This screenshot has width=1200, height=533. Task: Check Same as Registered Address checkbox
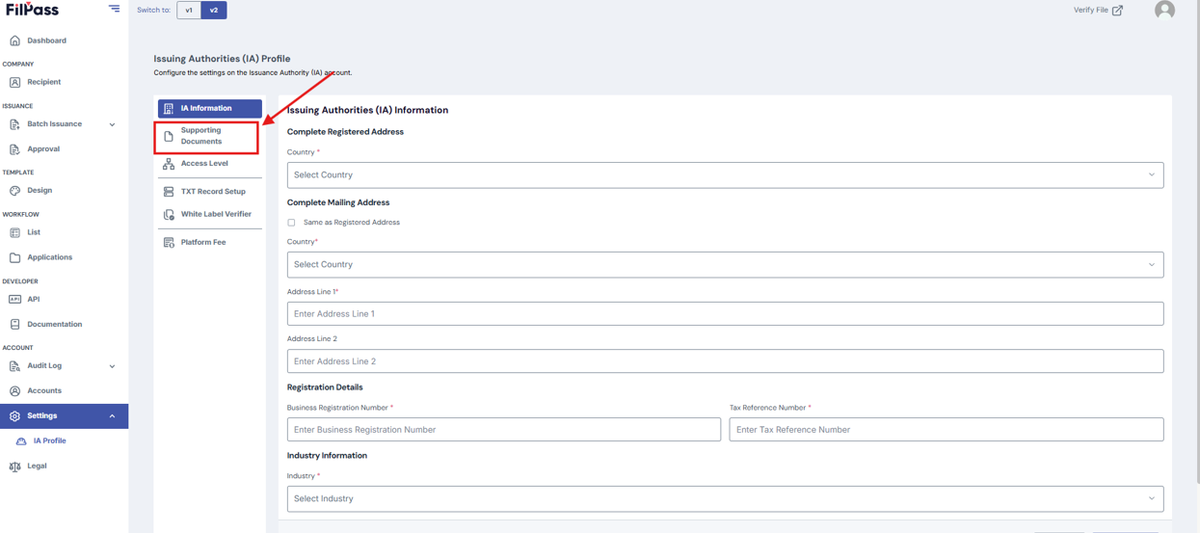(291, 222)
